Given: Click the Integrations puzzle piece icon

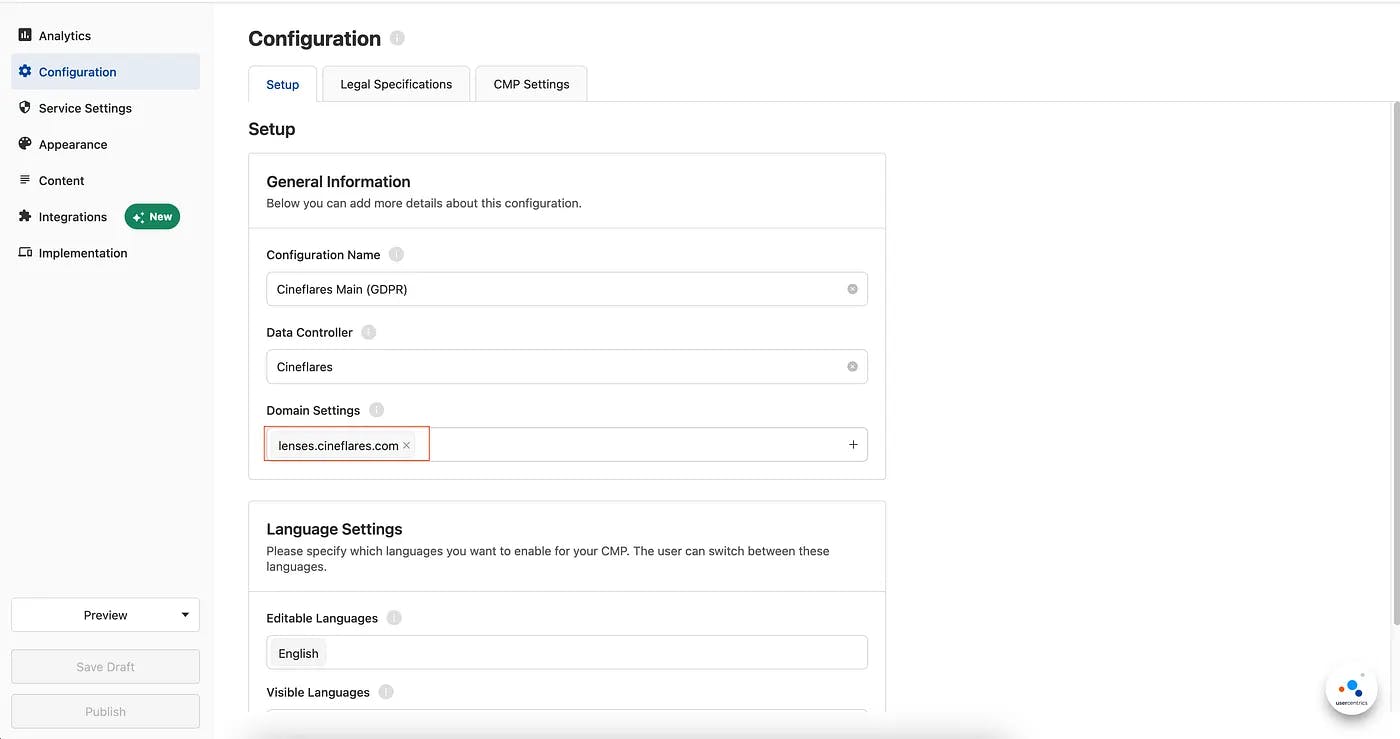Looking at the screenshot, I should [x=25, y=217].
